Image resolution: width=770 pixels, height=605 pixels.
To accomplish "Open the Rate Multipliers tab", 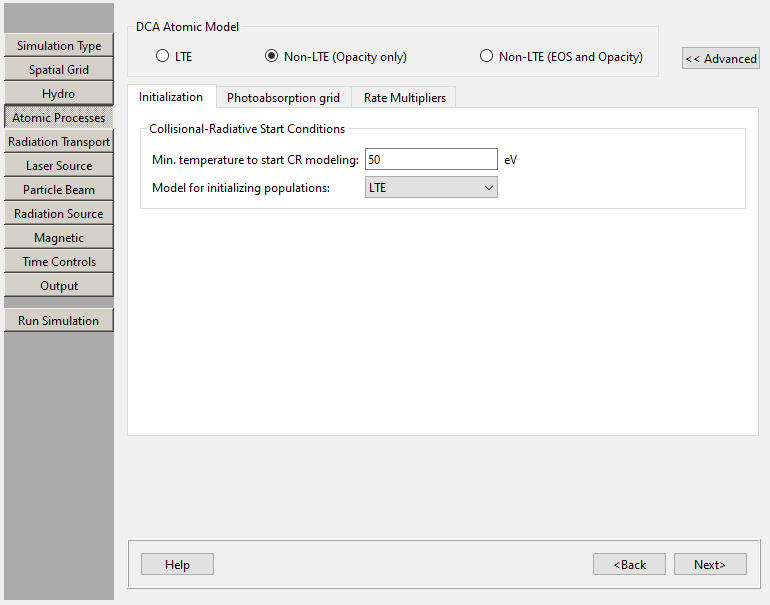I will click(x=404, y=97).
